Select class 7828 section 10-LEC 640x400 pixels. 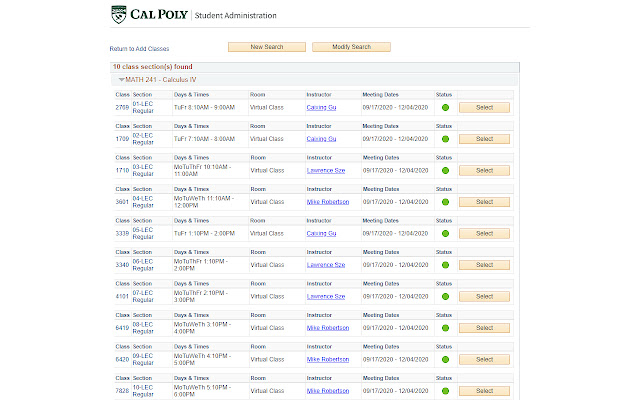(484, 391)
